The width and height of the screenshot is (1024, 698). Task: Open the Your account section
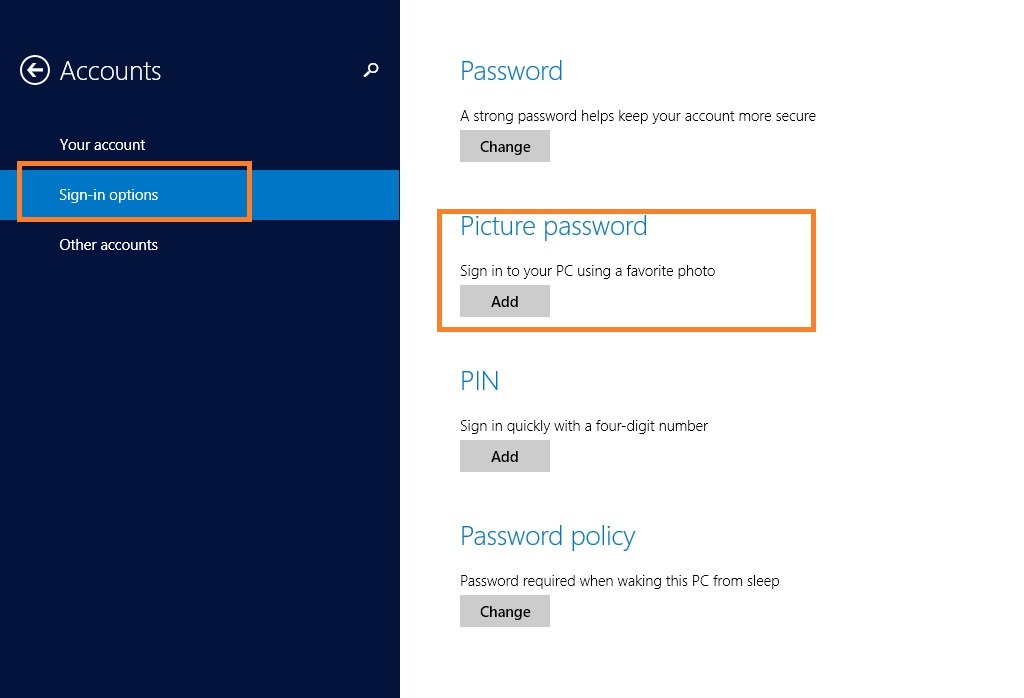[102, 145]
